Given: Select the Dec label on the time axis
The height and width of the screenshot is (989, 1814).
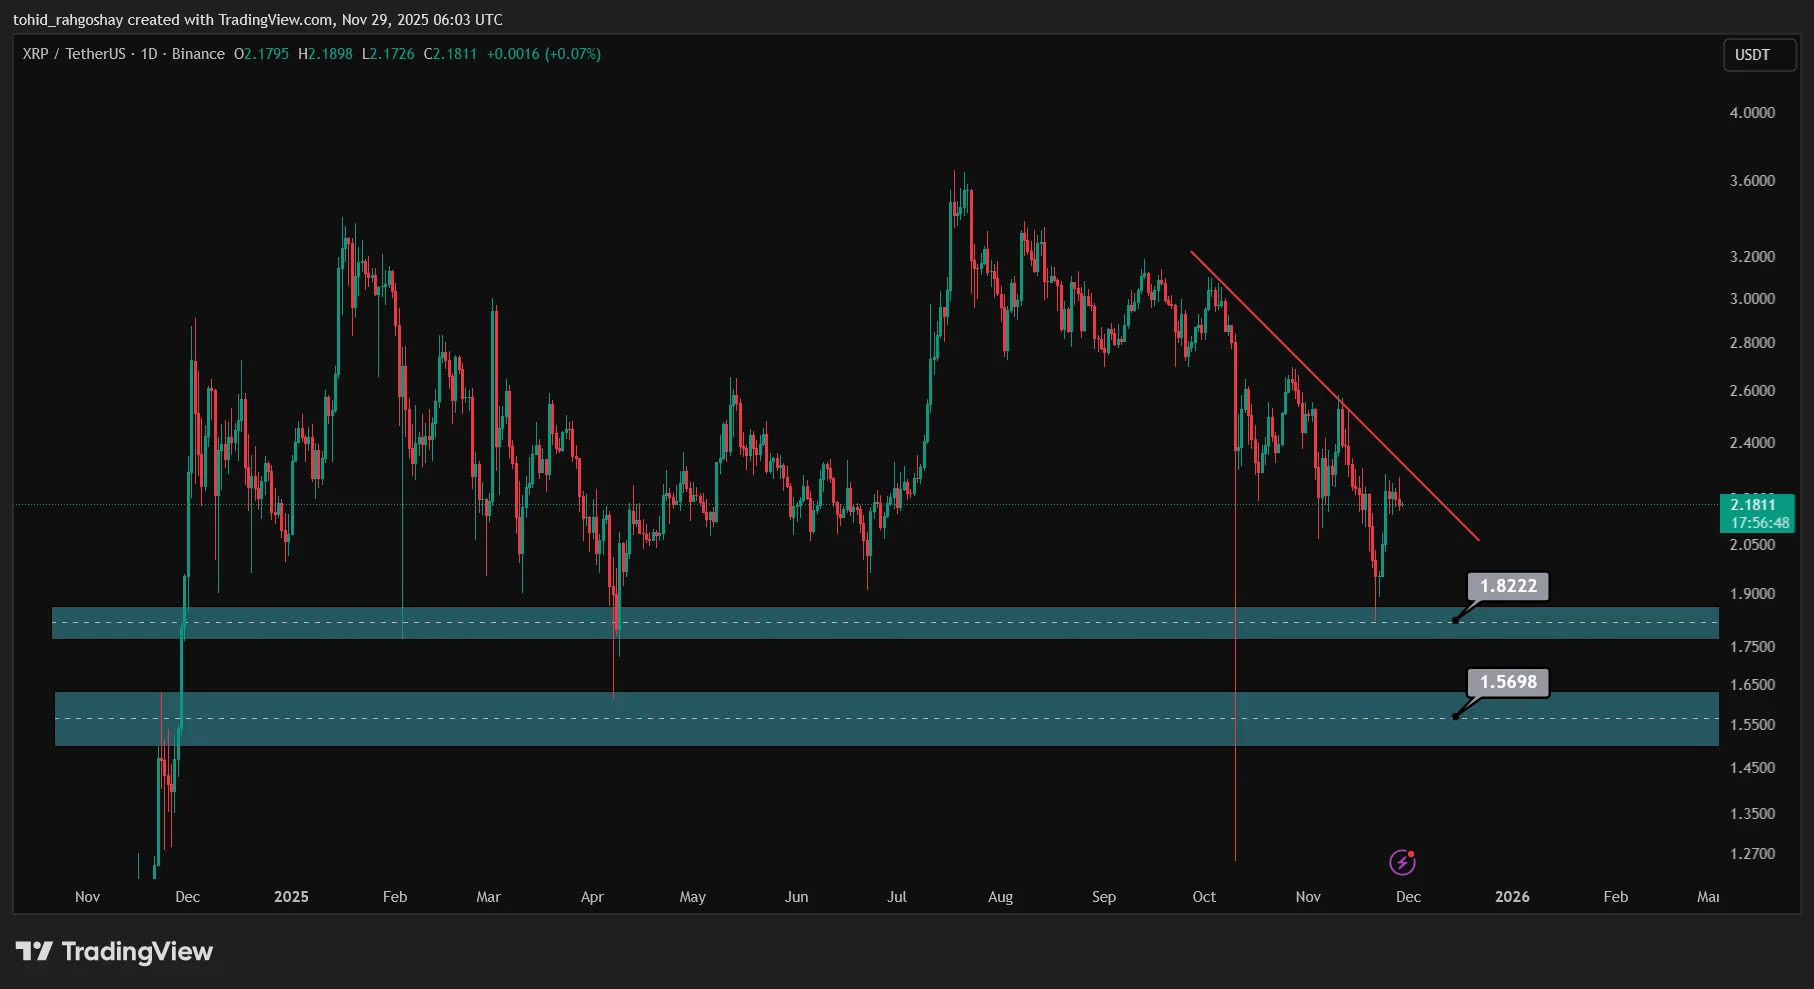Looking at the screenshot, I should coord(1407,897).
